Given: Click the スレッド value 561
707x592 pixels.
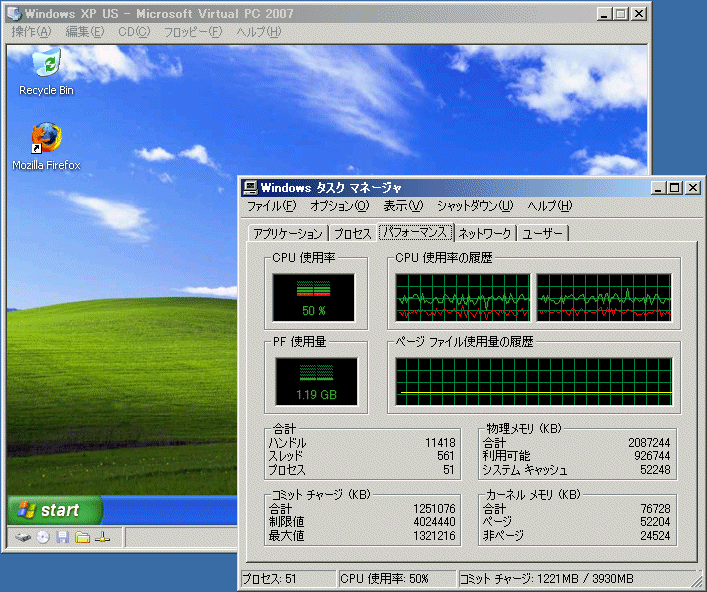Looking at the screenshot, I should click(x=445, y=456).
